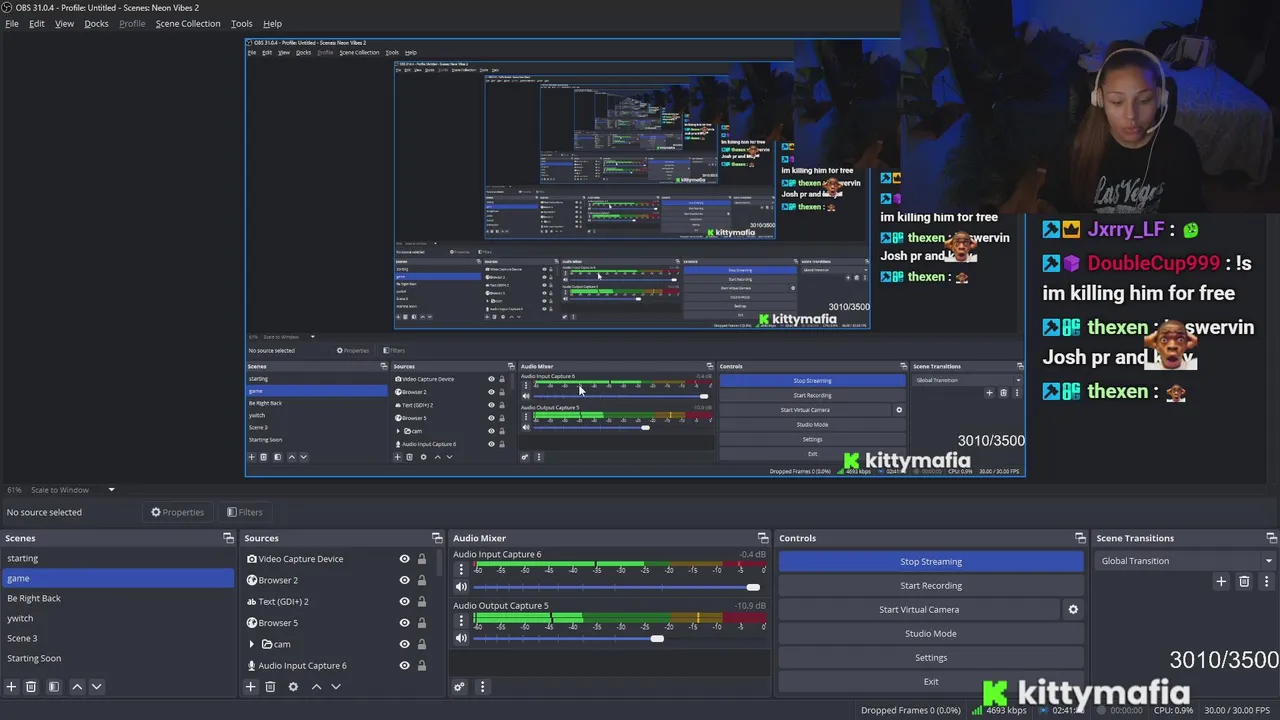Click green signal bars icon in status bar
The height and width of the screenshot is (720, 1280).
(978, 710)
